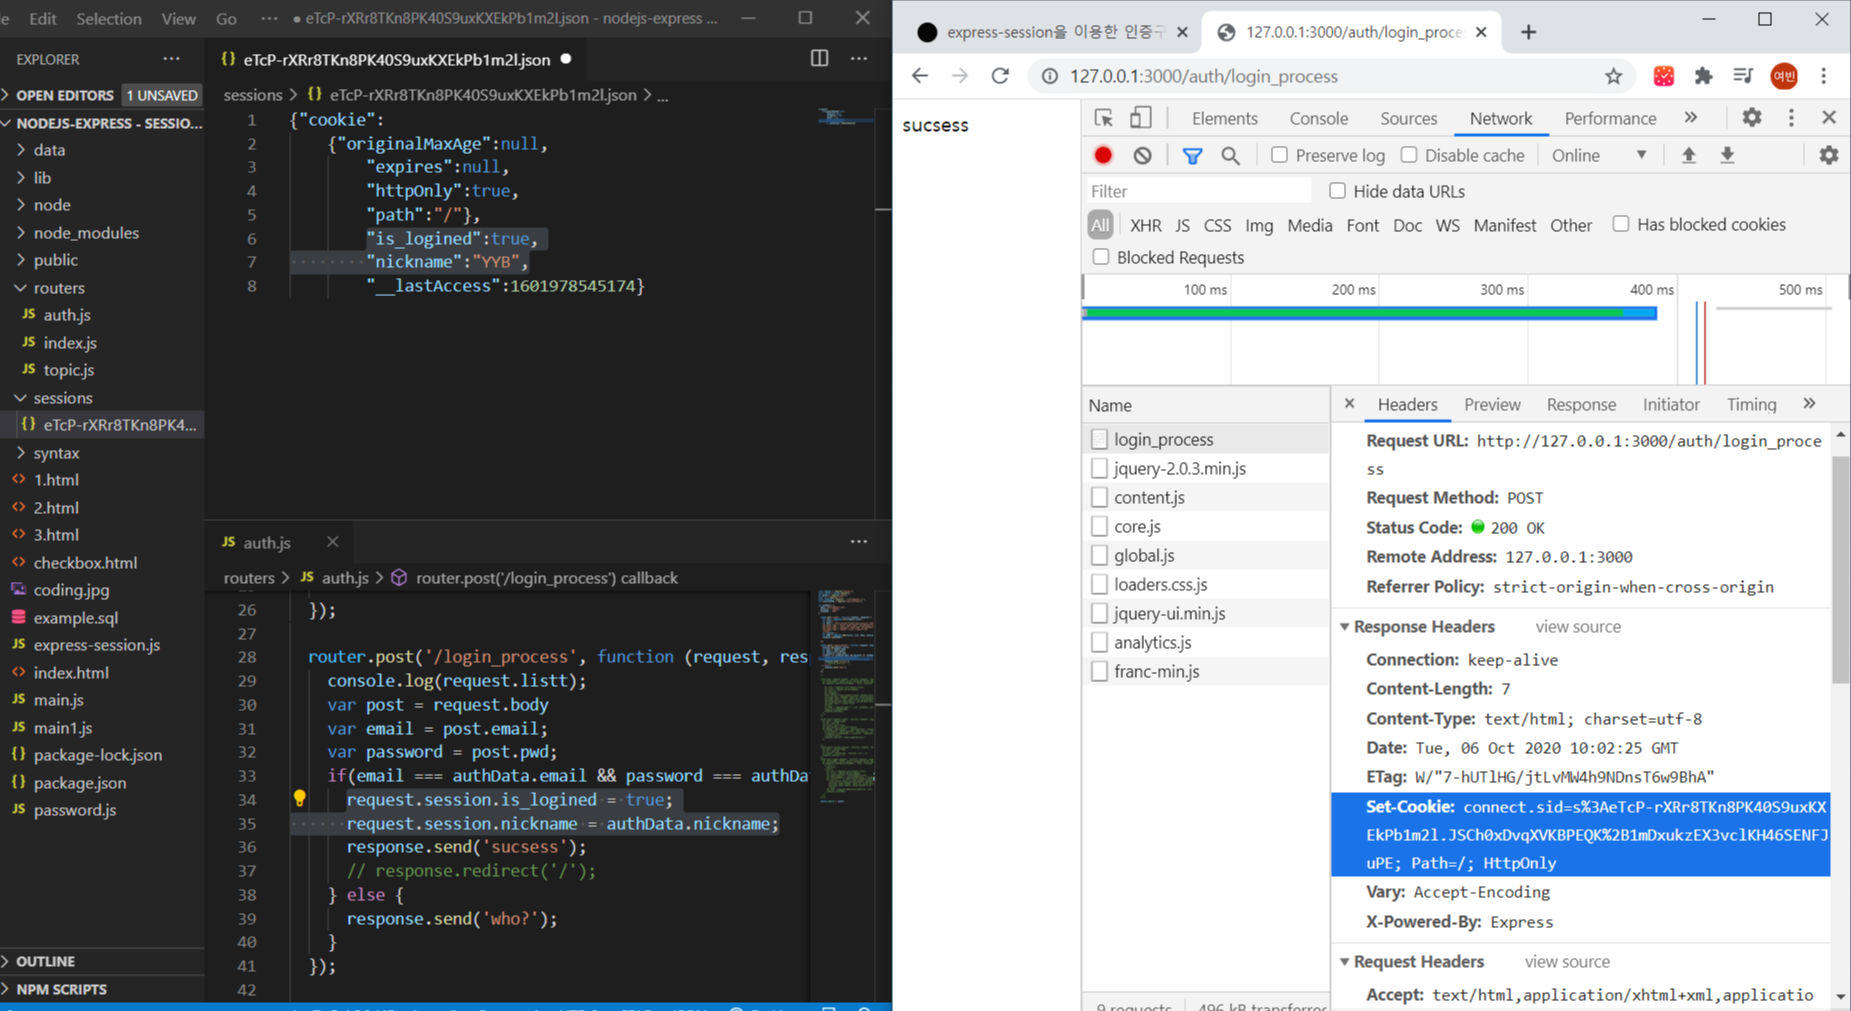Enable the Preserve log checkbox
1851x1011 pixels.
pyautogui.click(x=1279, y=155)
